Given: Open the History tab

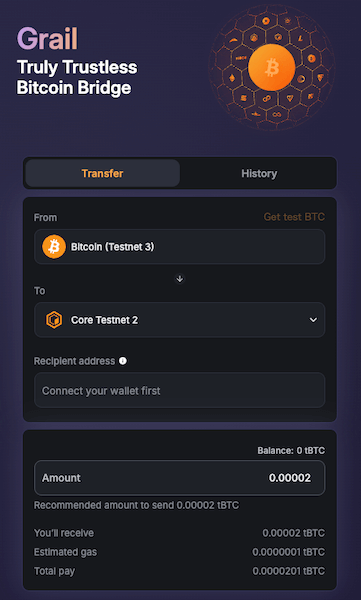Looking at the screenshot, I should click(x=259, y=173).
